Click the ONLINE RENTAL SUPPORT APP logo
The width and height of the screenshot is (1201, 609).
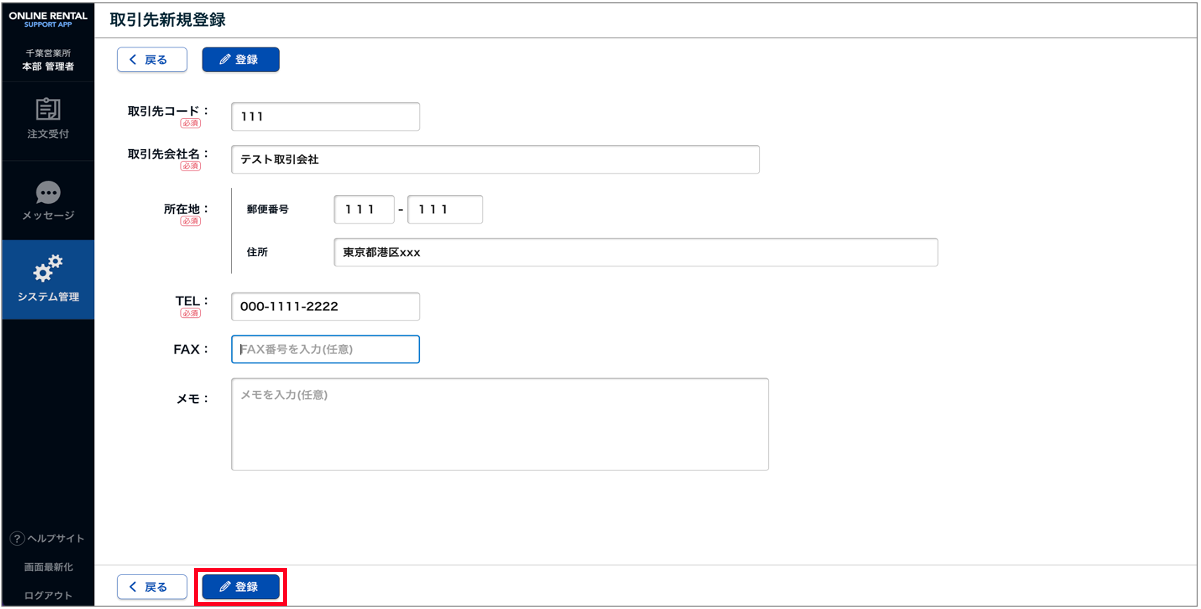point(48,19)
